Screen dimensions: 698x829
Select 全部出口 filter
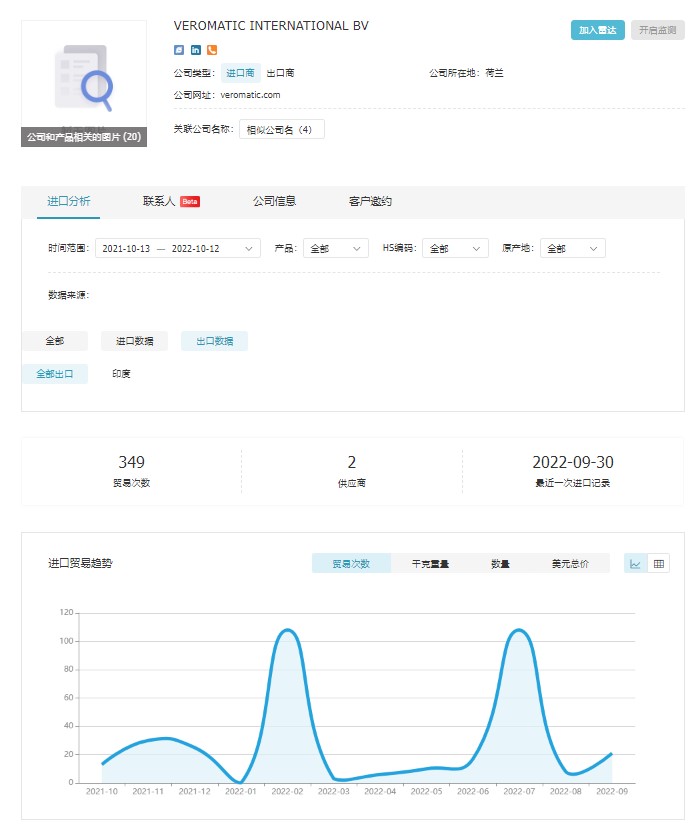[54, 374]
